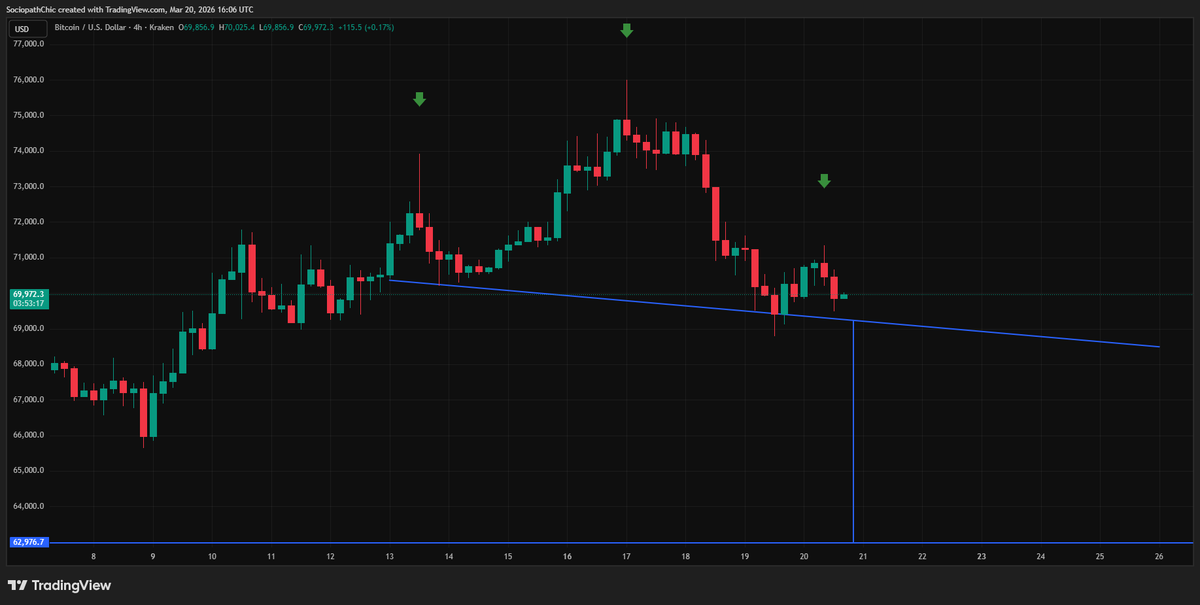Click the bar countdown 03:53:17
This screenshot has height=605, width=1200.
point(27,303)
